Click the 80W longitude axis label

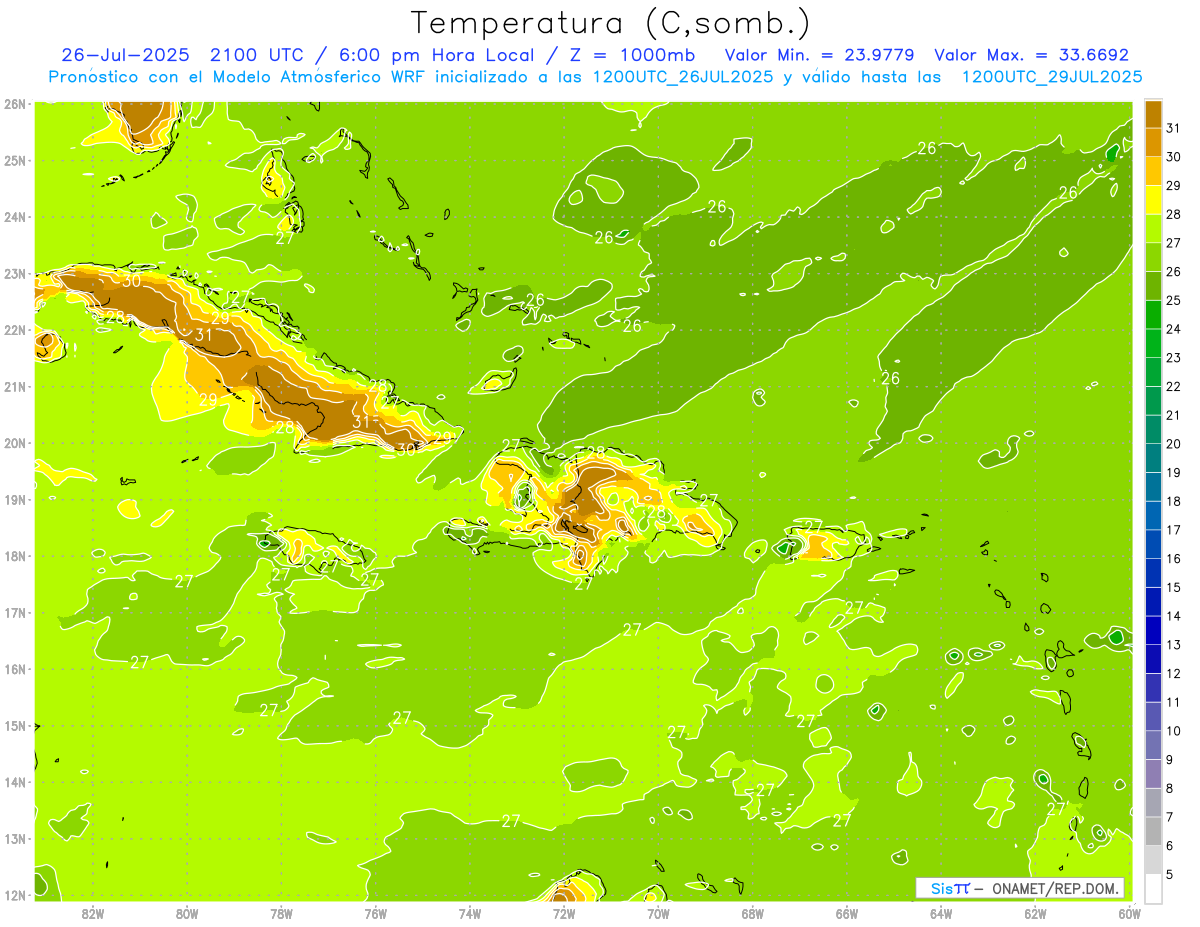point(186,913)
